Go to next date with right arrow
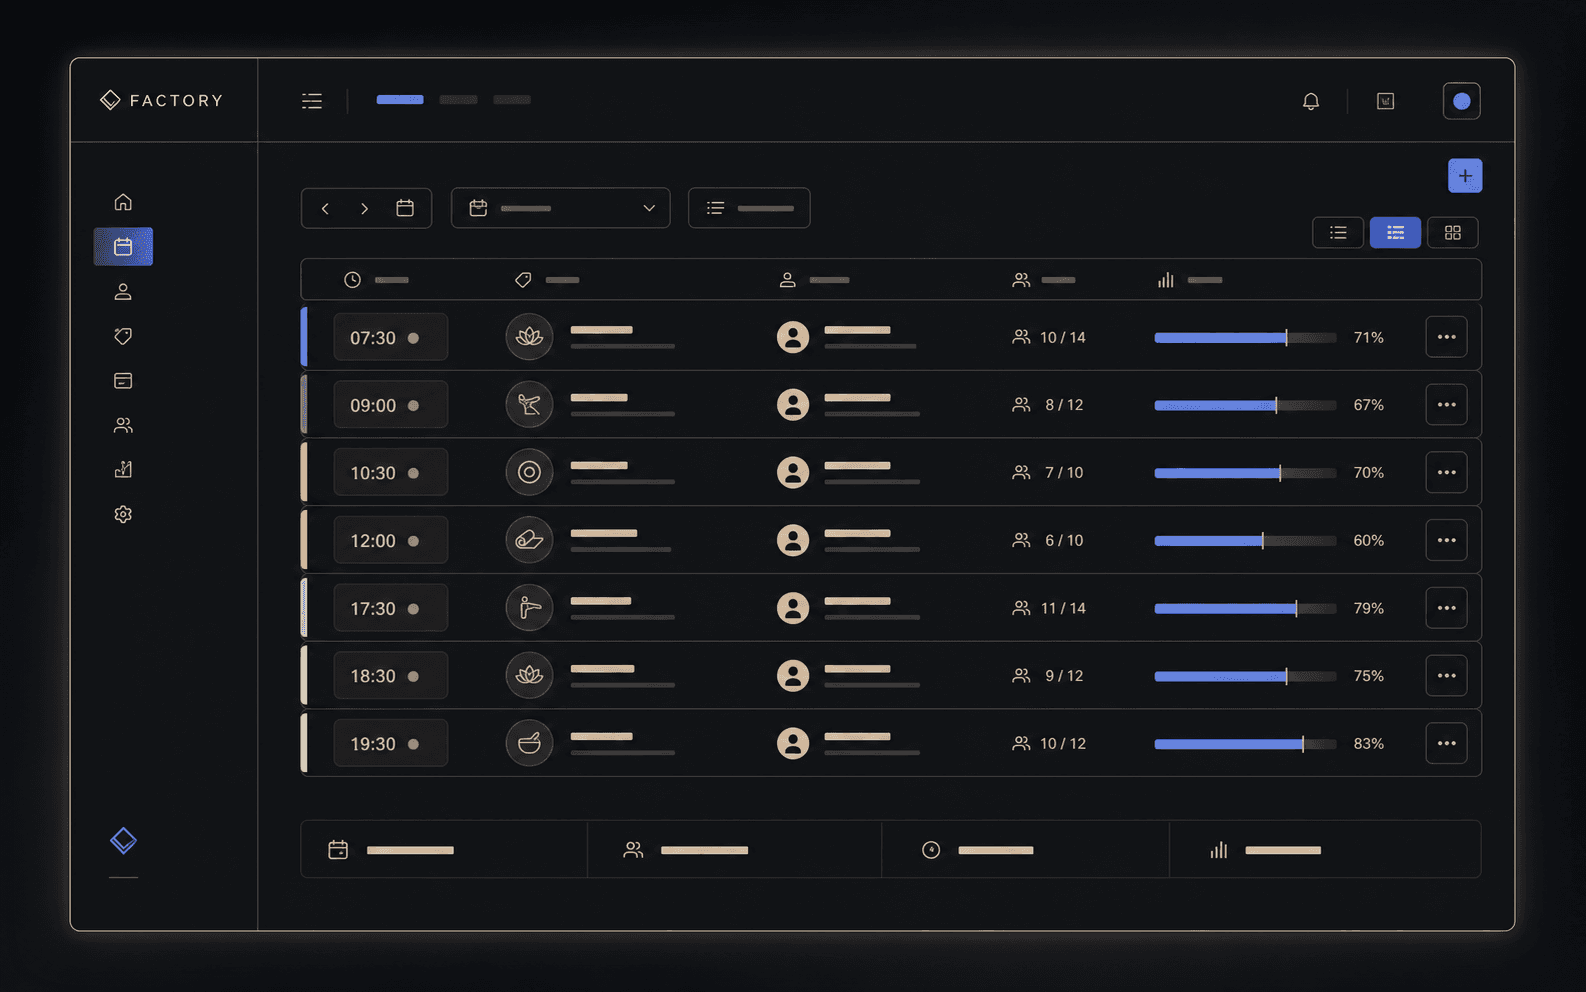1586x992 pixels. pyautogui.click(x=364, y=208)
